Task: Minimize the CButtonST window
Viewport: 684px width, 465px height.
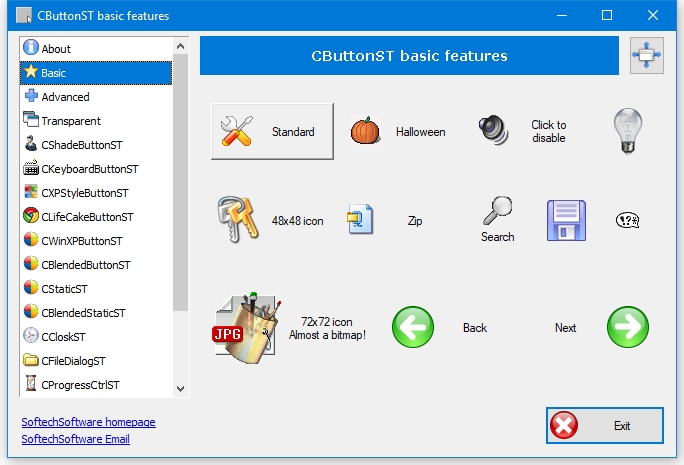Action: click(x=562, y=15)
